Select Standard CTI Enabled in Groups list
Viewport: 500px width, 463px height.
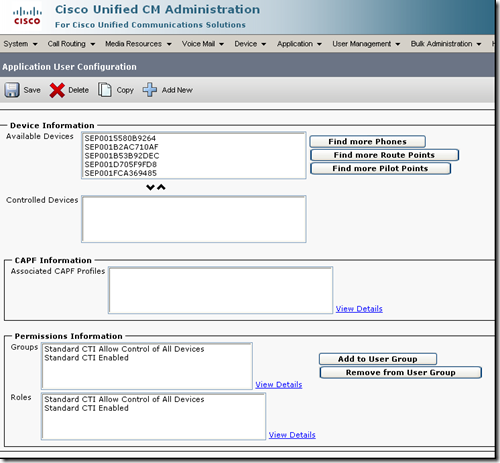click(86, 358)
